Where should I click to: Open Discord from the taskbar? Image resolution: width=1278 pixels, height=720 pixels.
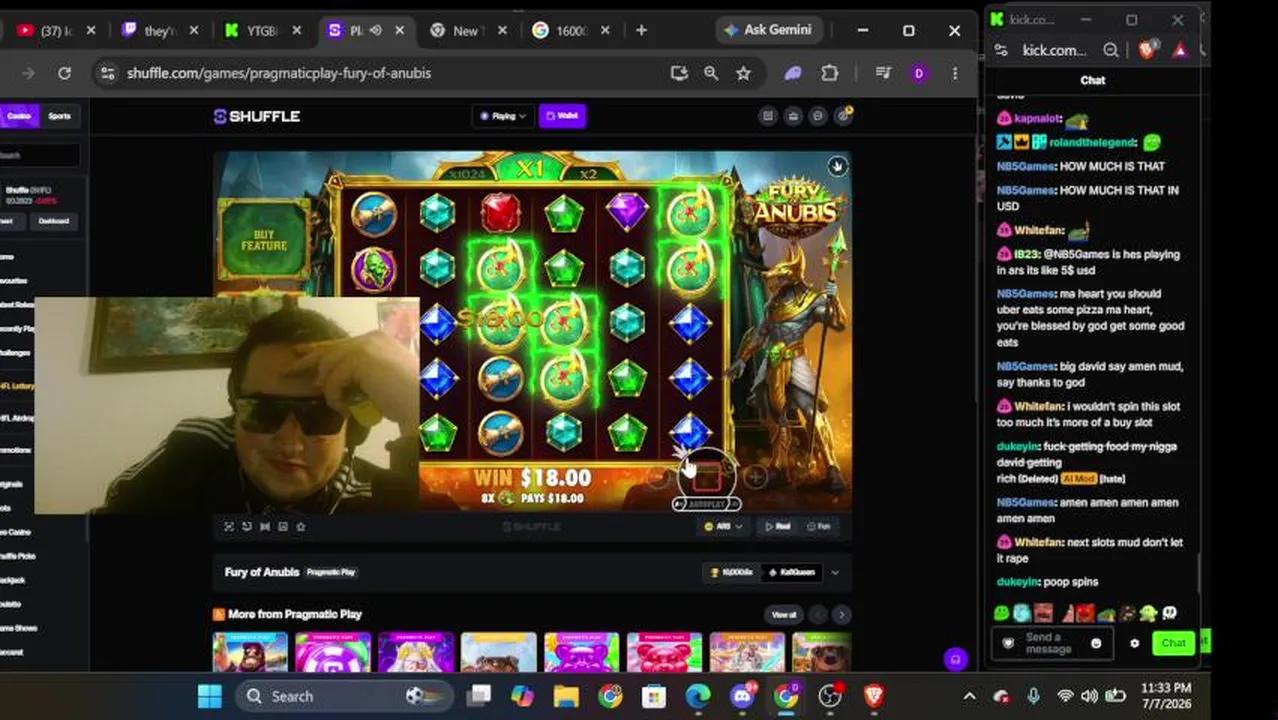pyautogui.click(x=742, y=696)
